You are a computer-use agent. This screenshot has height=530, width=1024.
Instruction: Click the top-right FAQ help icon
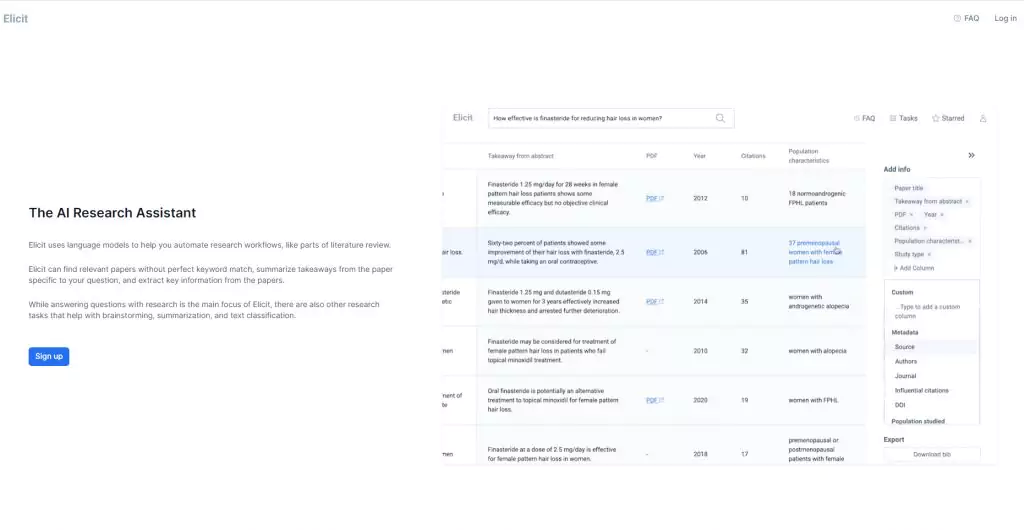click(x=957, y=18)
